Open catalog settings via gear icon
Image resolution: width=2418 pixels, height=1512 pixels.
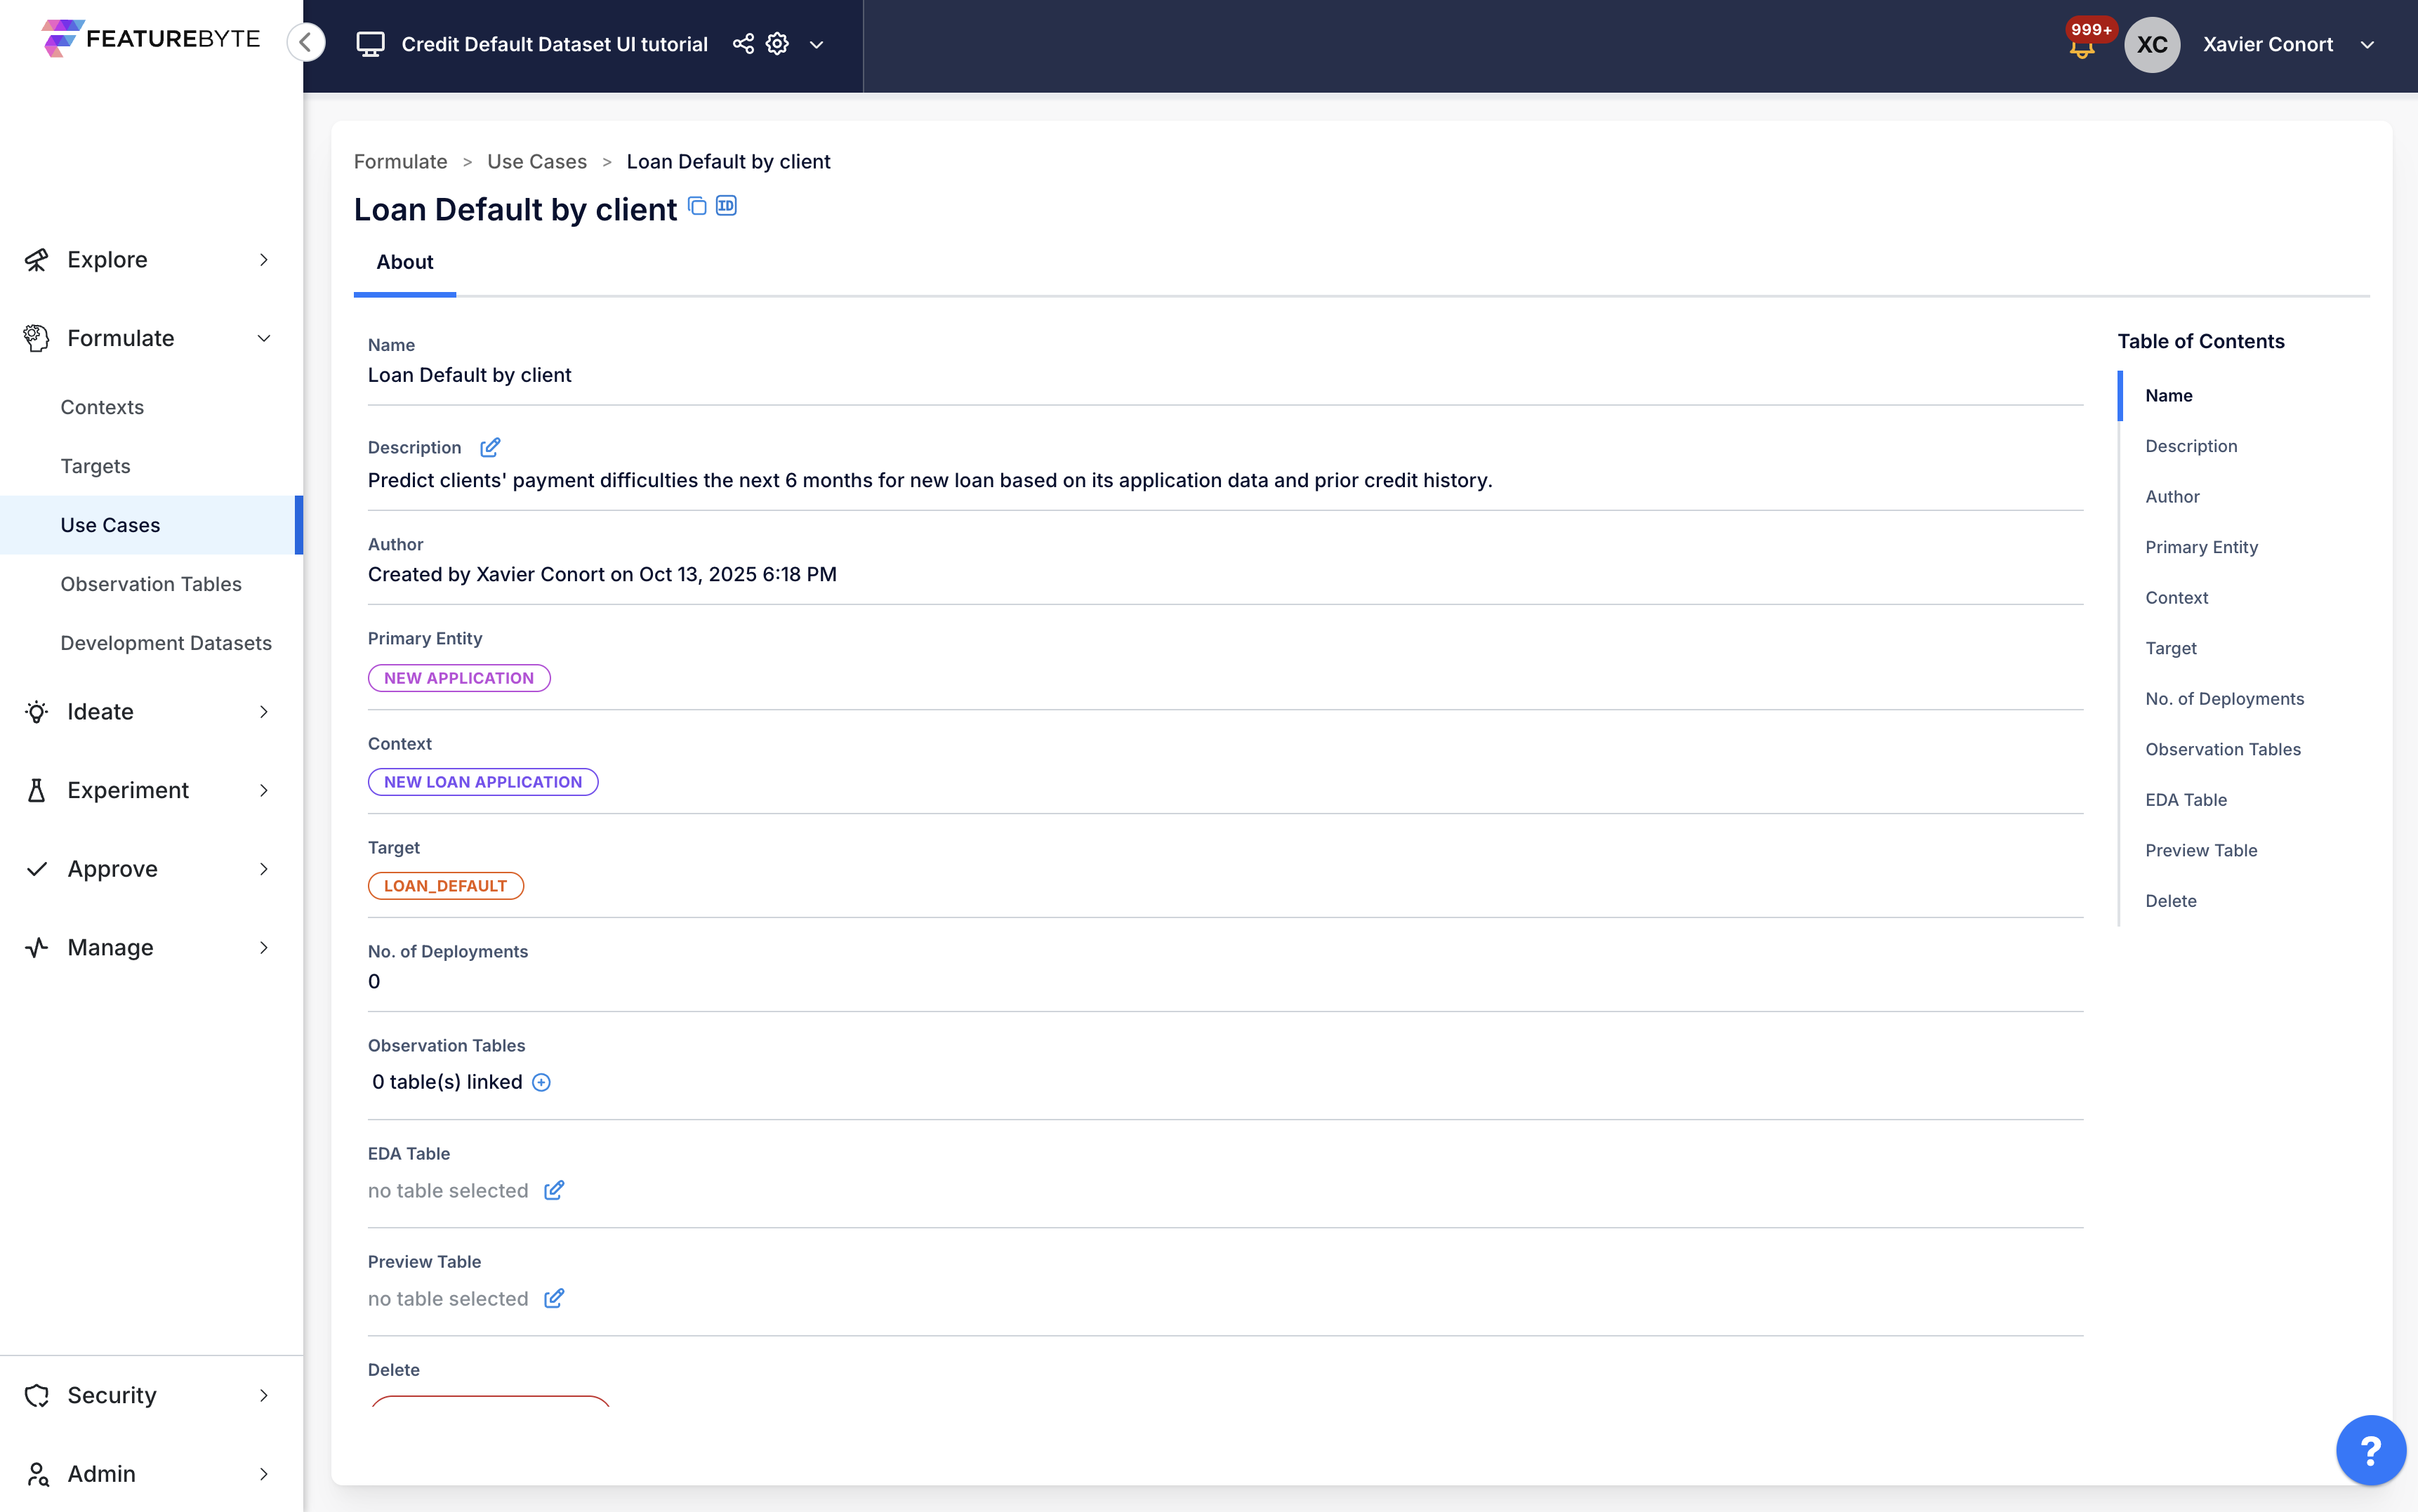point(777,43)
